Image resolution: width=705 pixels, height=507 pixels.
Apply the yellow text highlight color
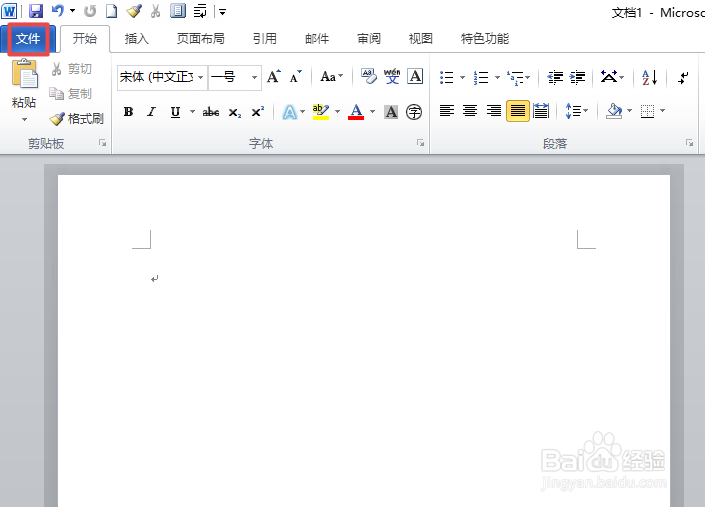coord(321,112)
